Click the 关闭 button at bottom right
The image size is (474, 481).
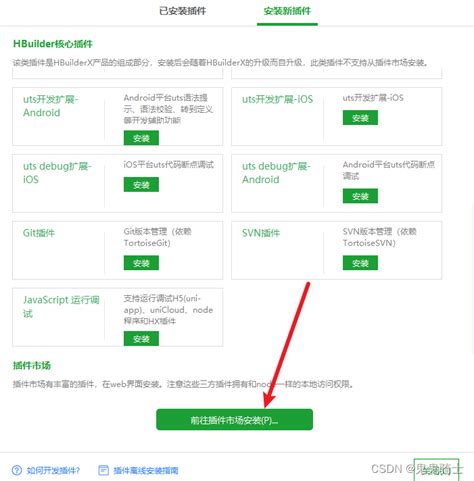click(436, 470)
